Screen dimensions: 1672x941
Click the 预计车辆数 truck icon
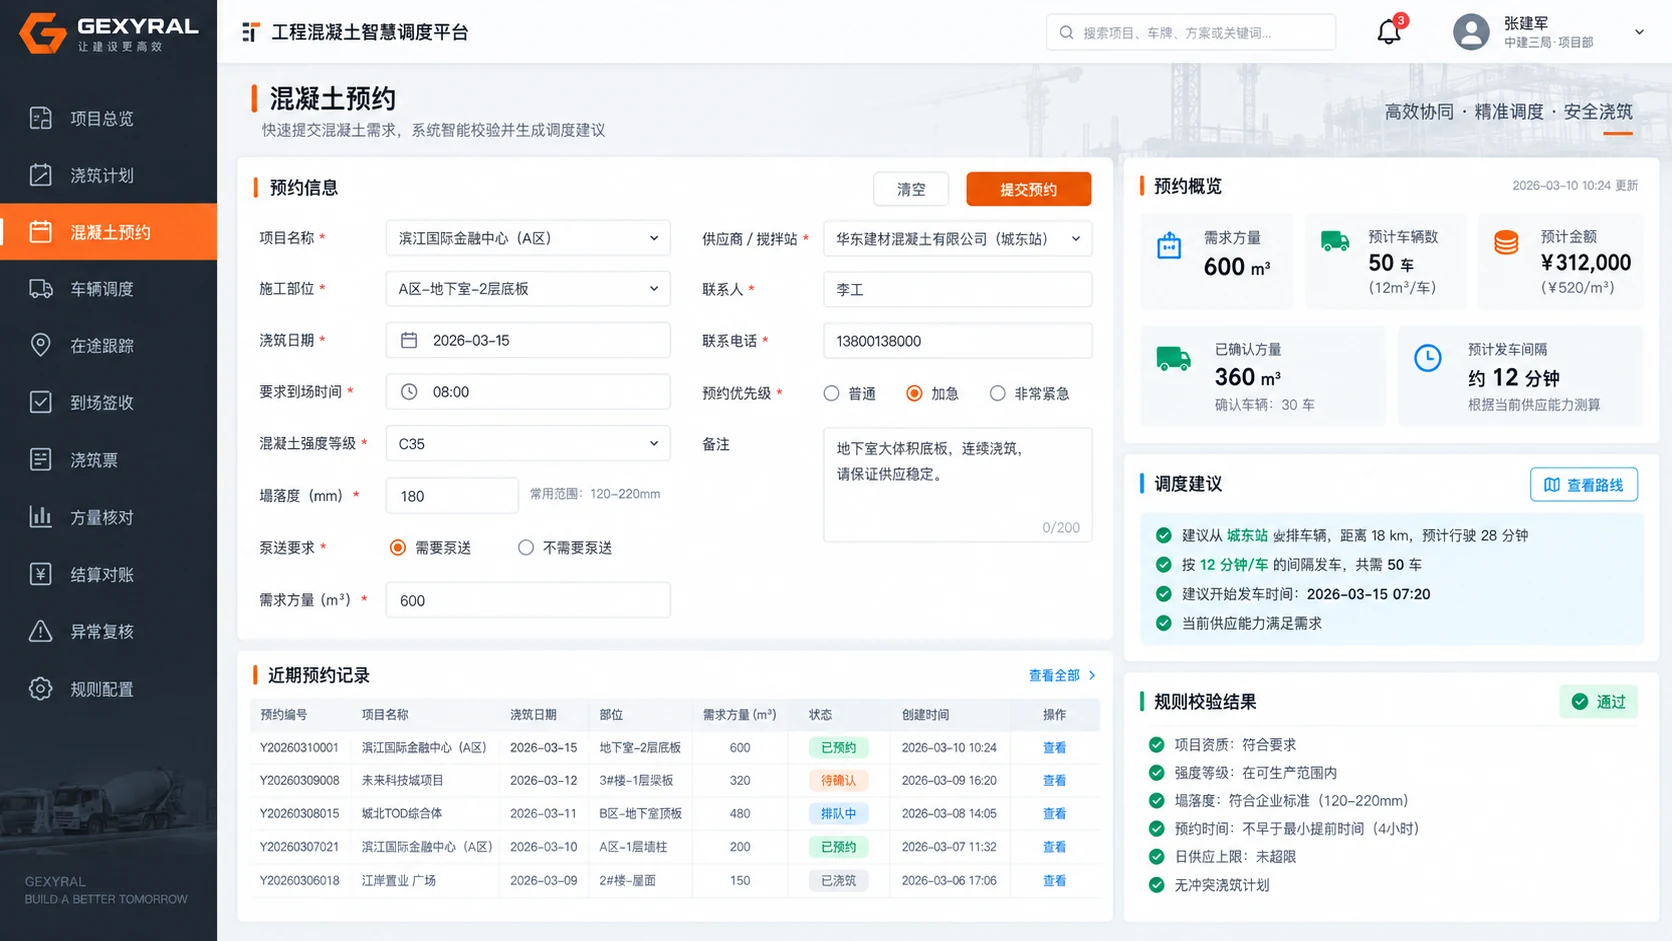[x=1335, y=241]
